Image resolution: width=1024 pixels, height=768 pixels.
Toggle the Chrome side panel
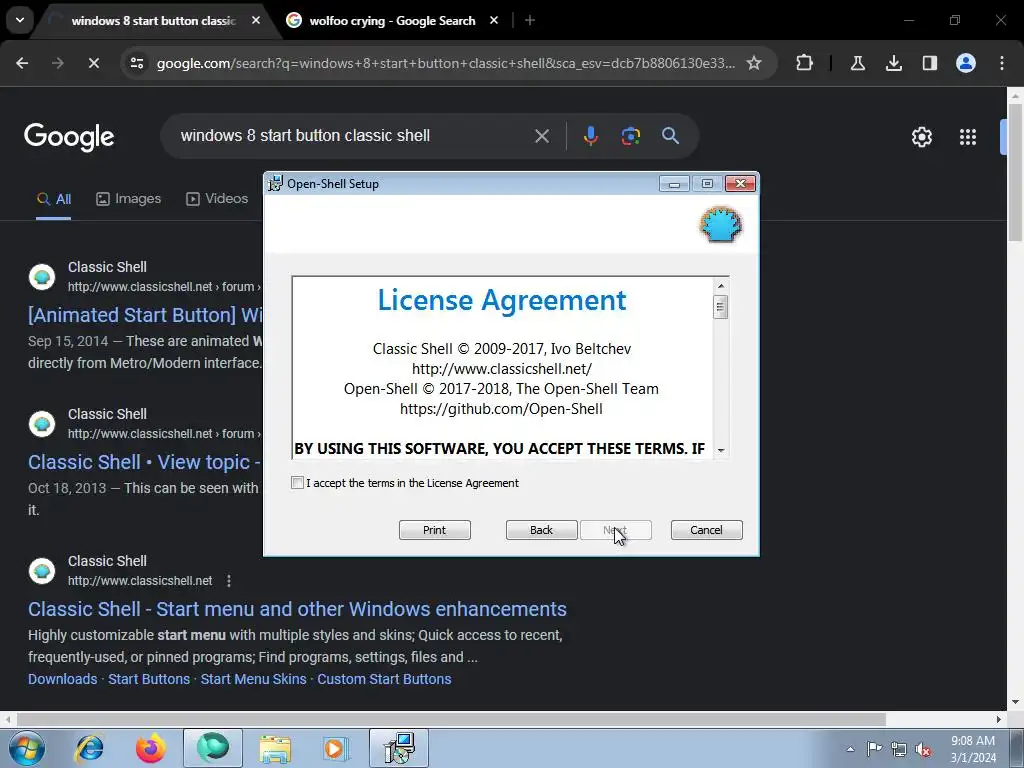(929, 63)
